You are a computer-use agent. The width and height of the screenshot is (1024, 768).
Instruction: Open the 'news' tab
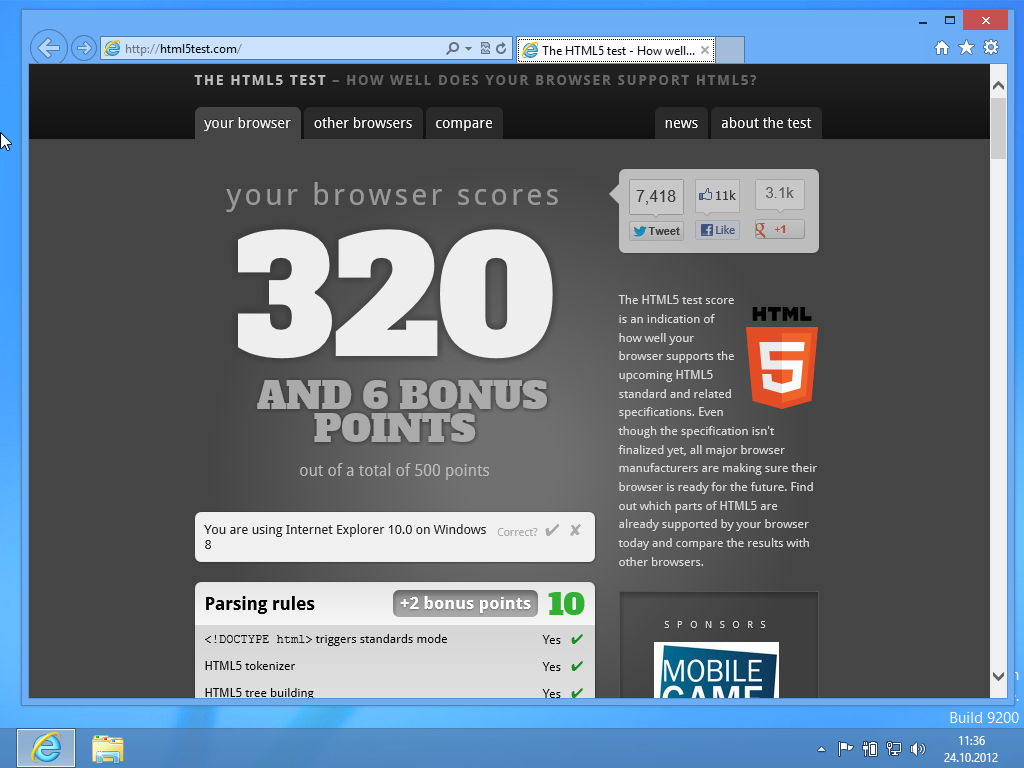[x=681, y=123]
